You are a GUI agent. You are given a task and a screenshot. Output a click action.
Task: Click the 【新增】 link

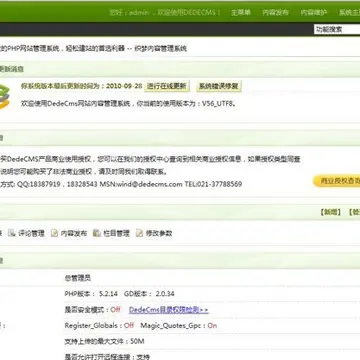(x=330, y=212)
